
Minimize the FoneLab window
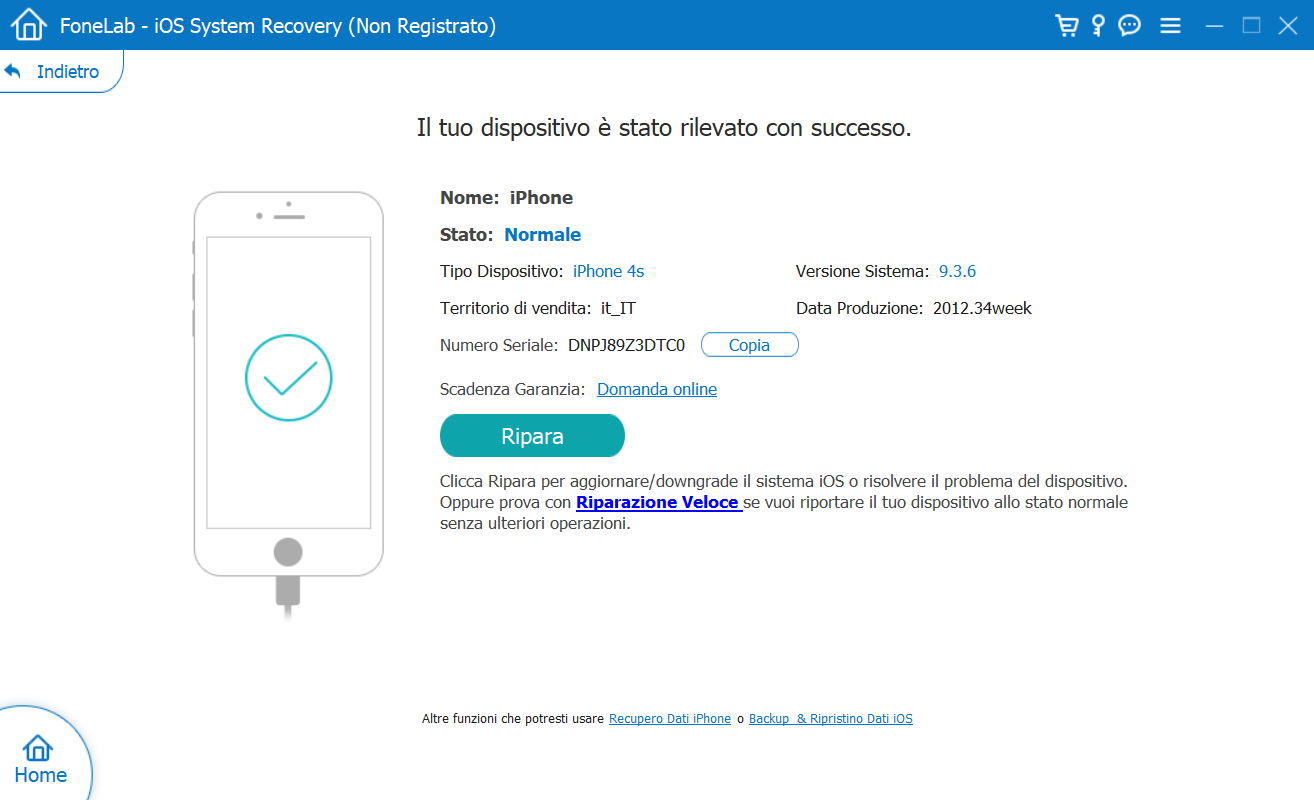1215,25
